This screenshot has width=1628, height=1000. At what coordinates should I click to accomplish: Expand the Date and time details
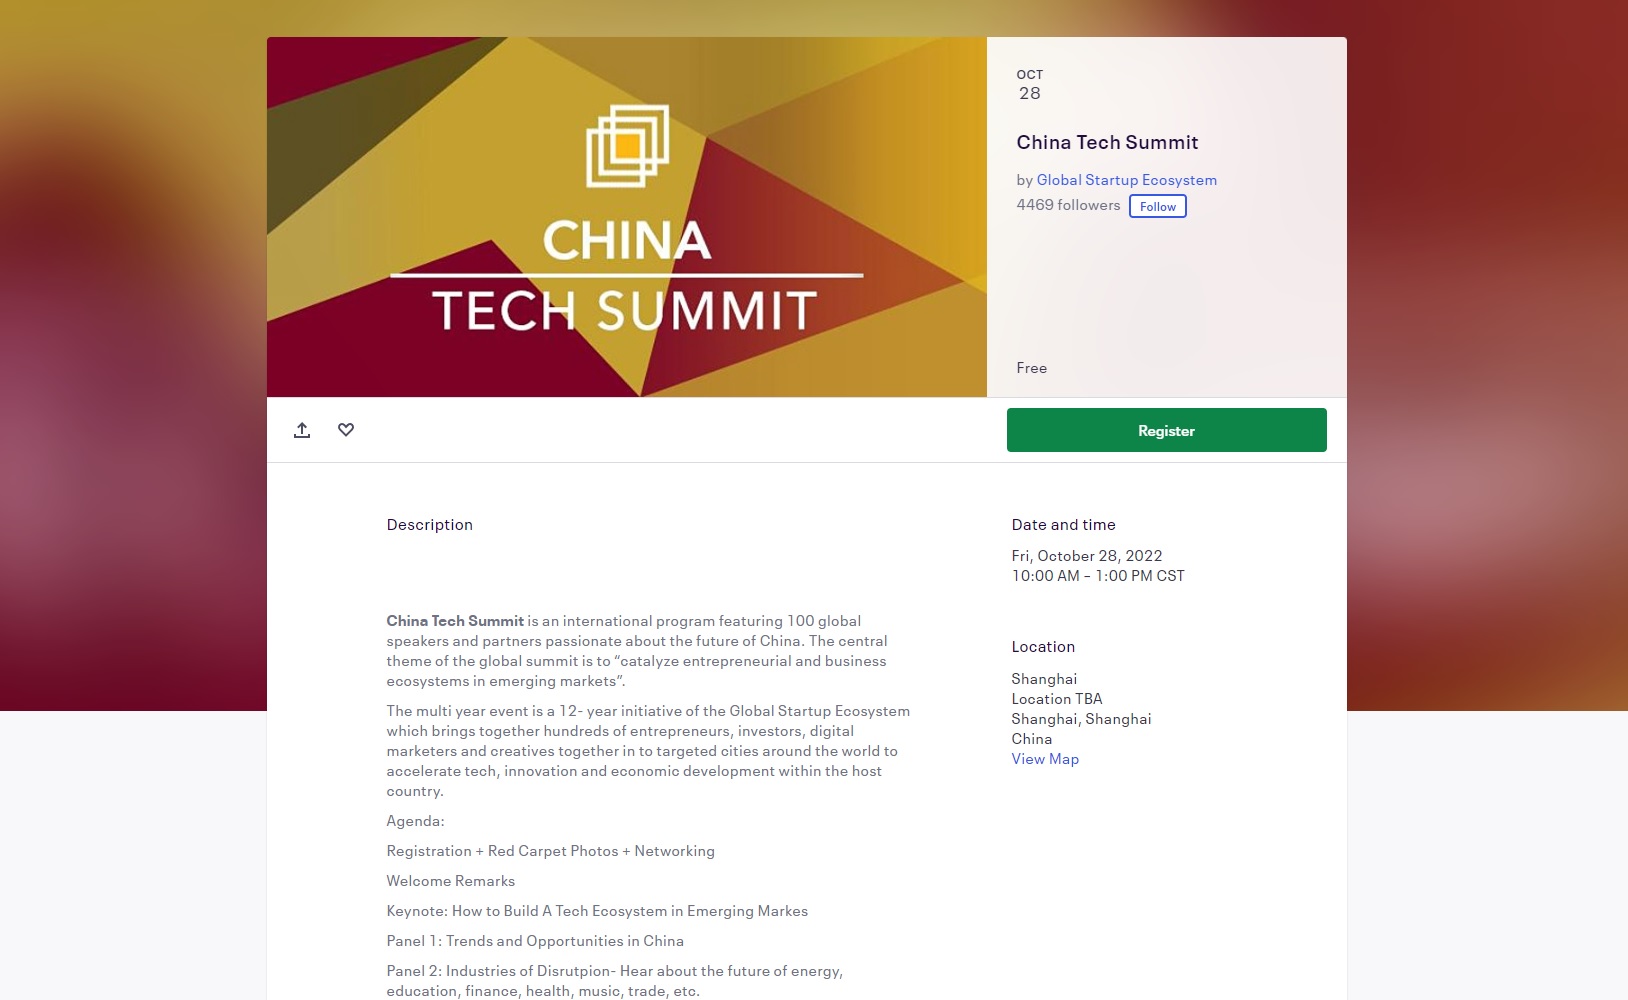point(1064,524)
